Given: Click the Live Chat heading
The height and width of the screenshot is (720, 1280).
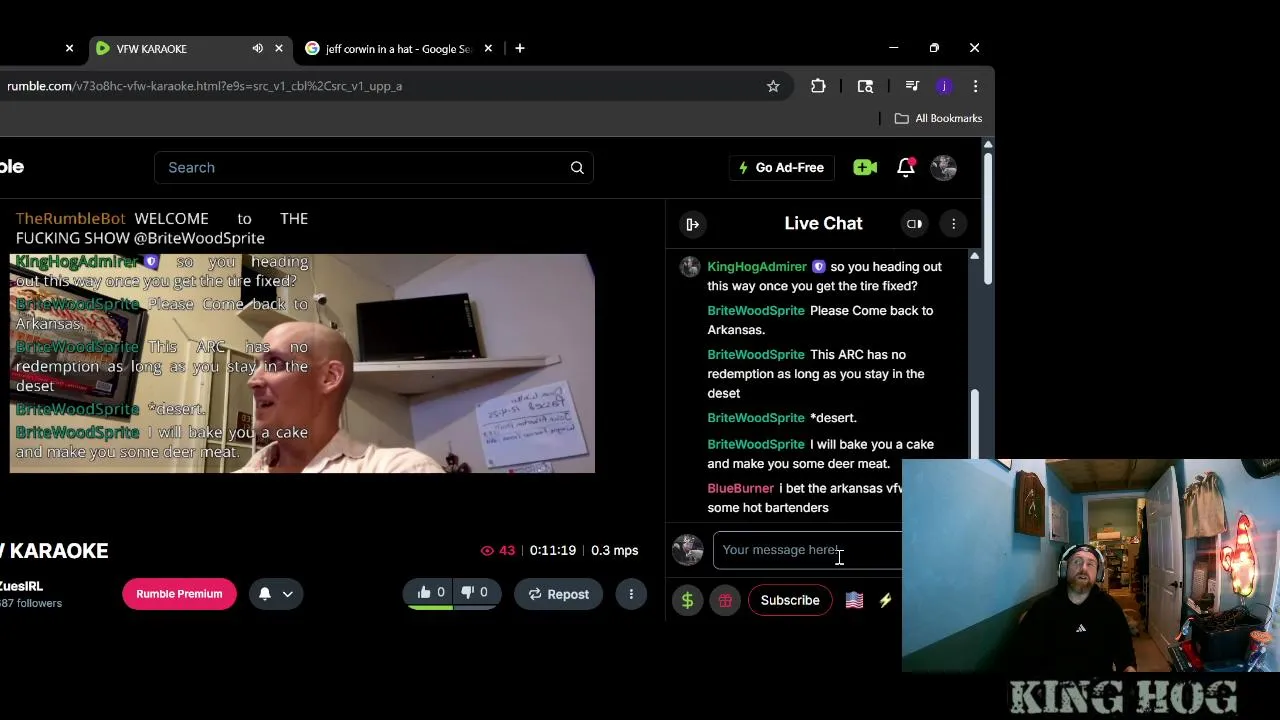Looking at the screenshot, I should coord(823,224).
